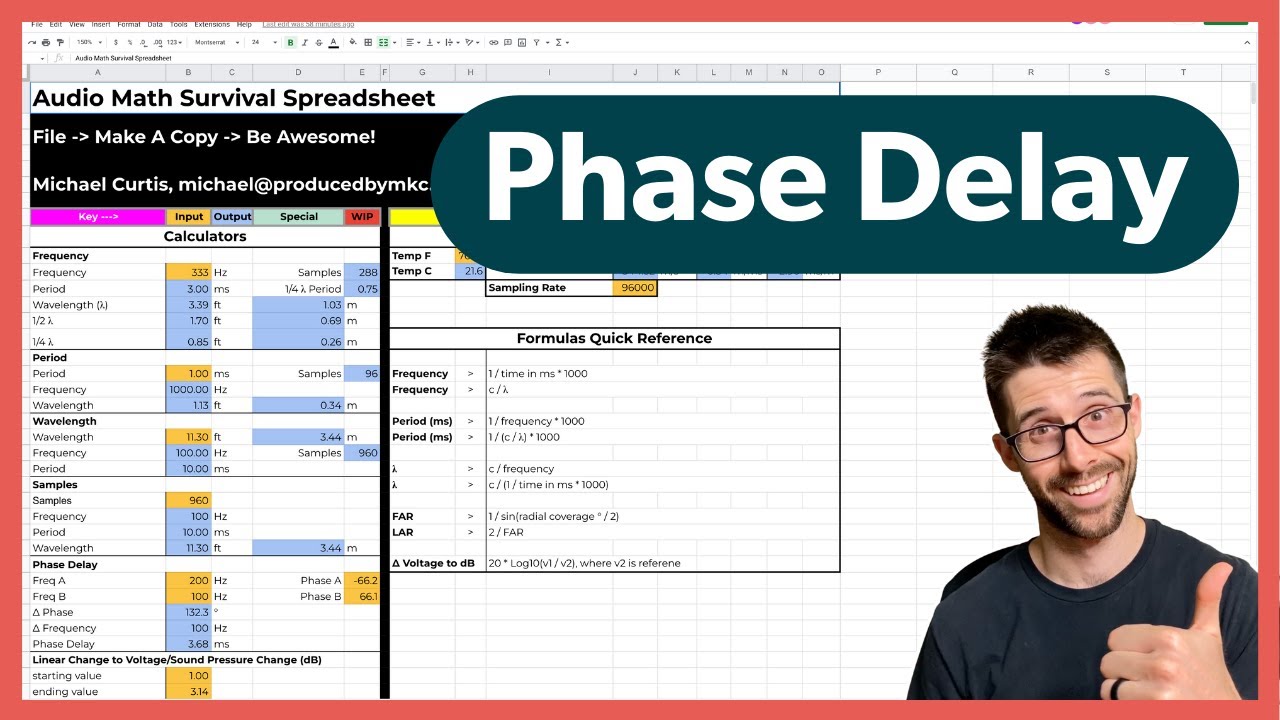Open the horizontal align dropdown
This screenshot has height=720, width=1280.
click(413, 42)
